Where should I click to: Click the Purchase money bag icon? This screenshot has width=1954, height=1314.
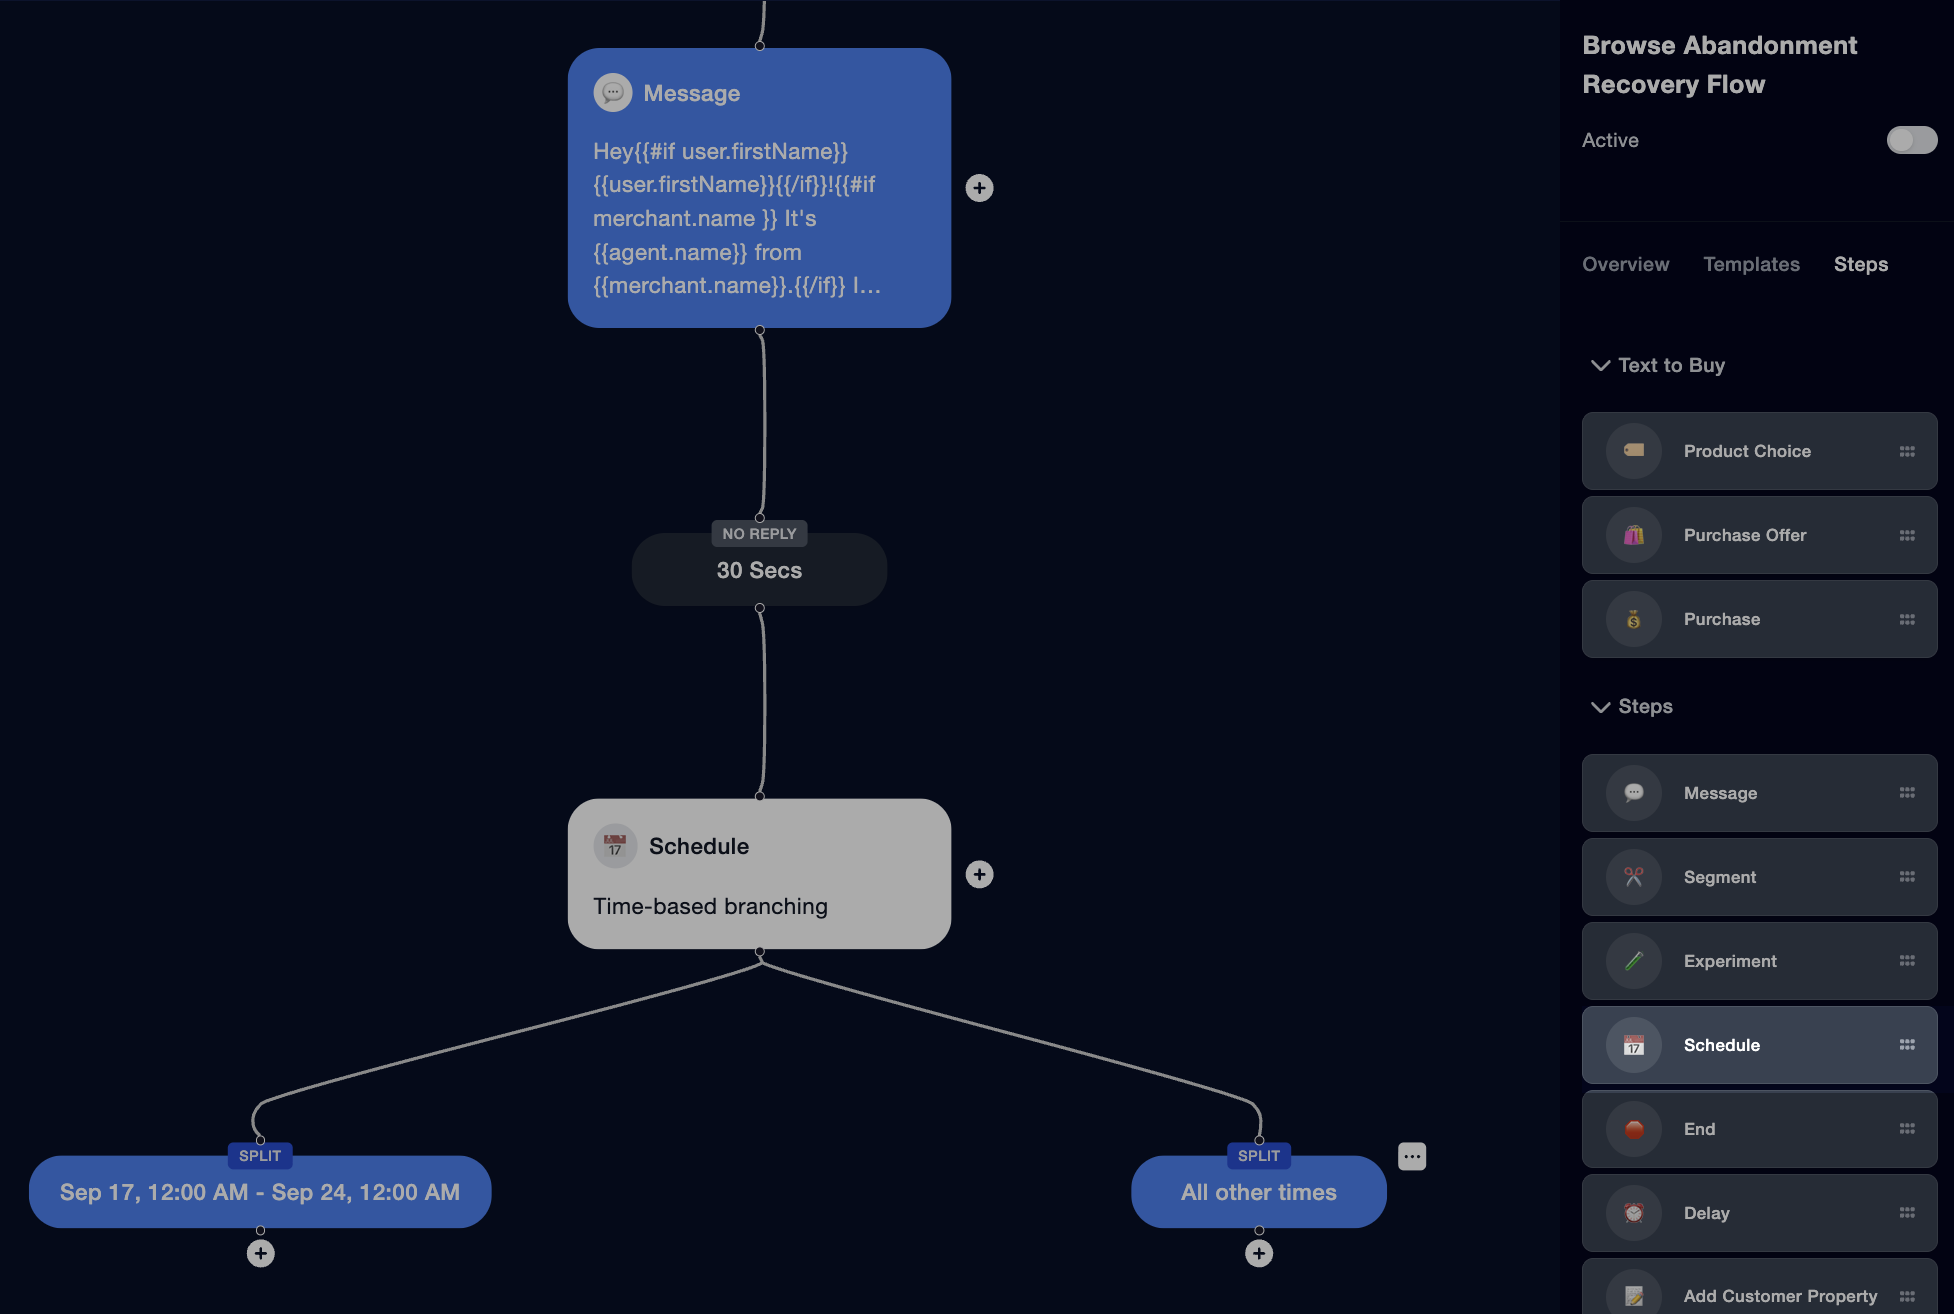point(1633,619)
